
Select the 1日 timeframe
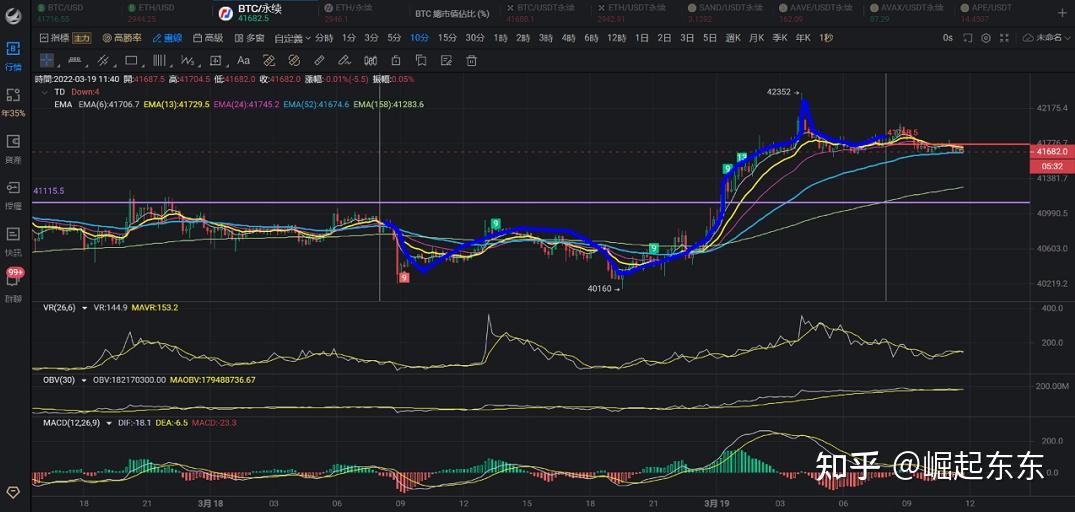[x=642, y=38]
